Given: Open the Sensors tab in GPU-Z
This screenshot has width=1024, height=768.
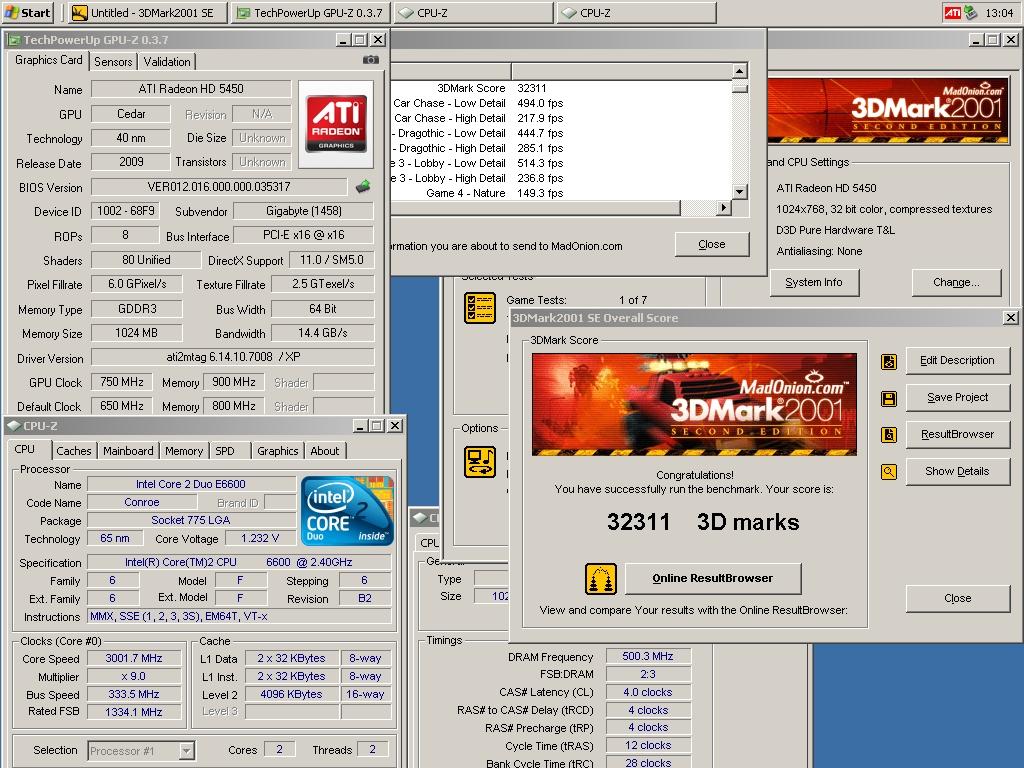Looking at the screenshot, I should [113, 61].
